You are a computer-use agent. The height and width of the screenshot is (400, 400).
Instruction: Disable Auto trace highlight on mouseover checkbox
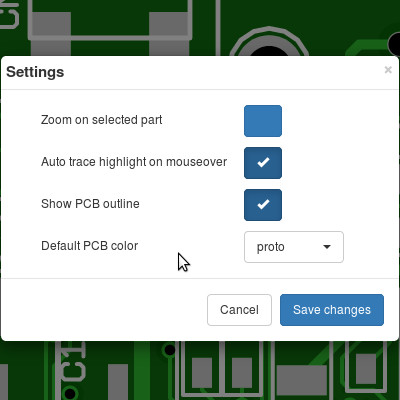tap(263, 163)
